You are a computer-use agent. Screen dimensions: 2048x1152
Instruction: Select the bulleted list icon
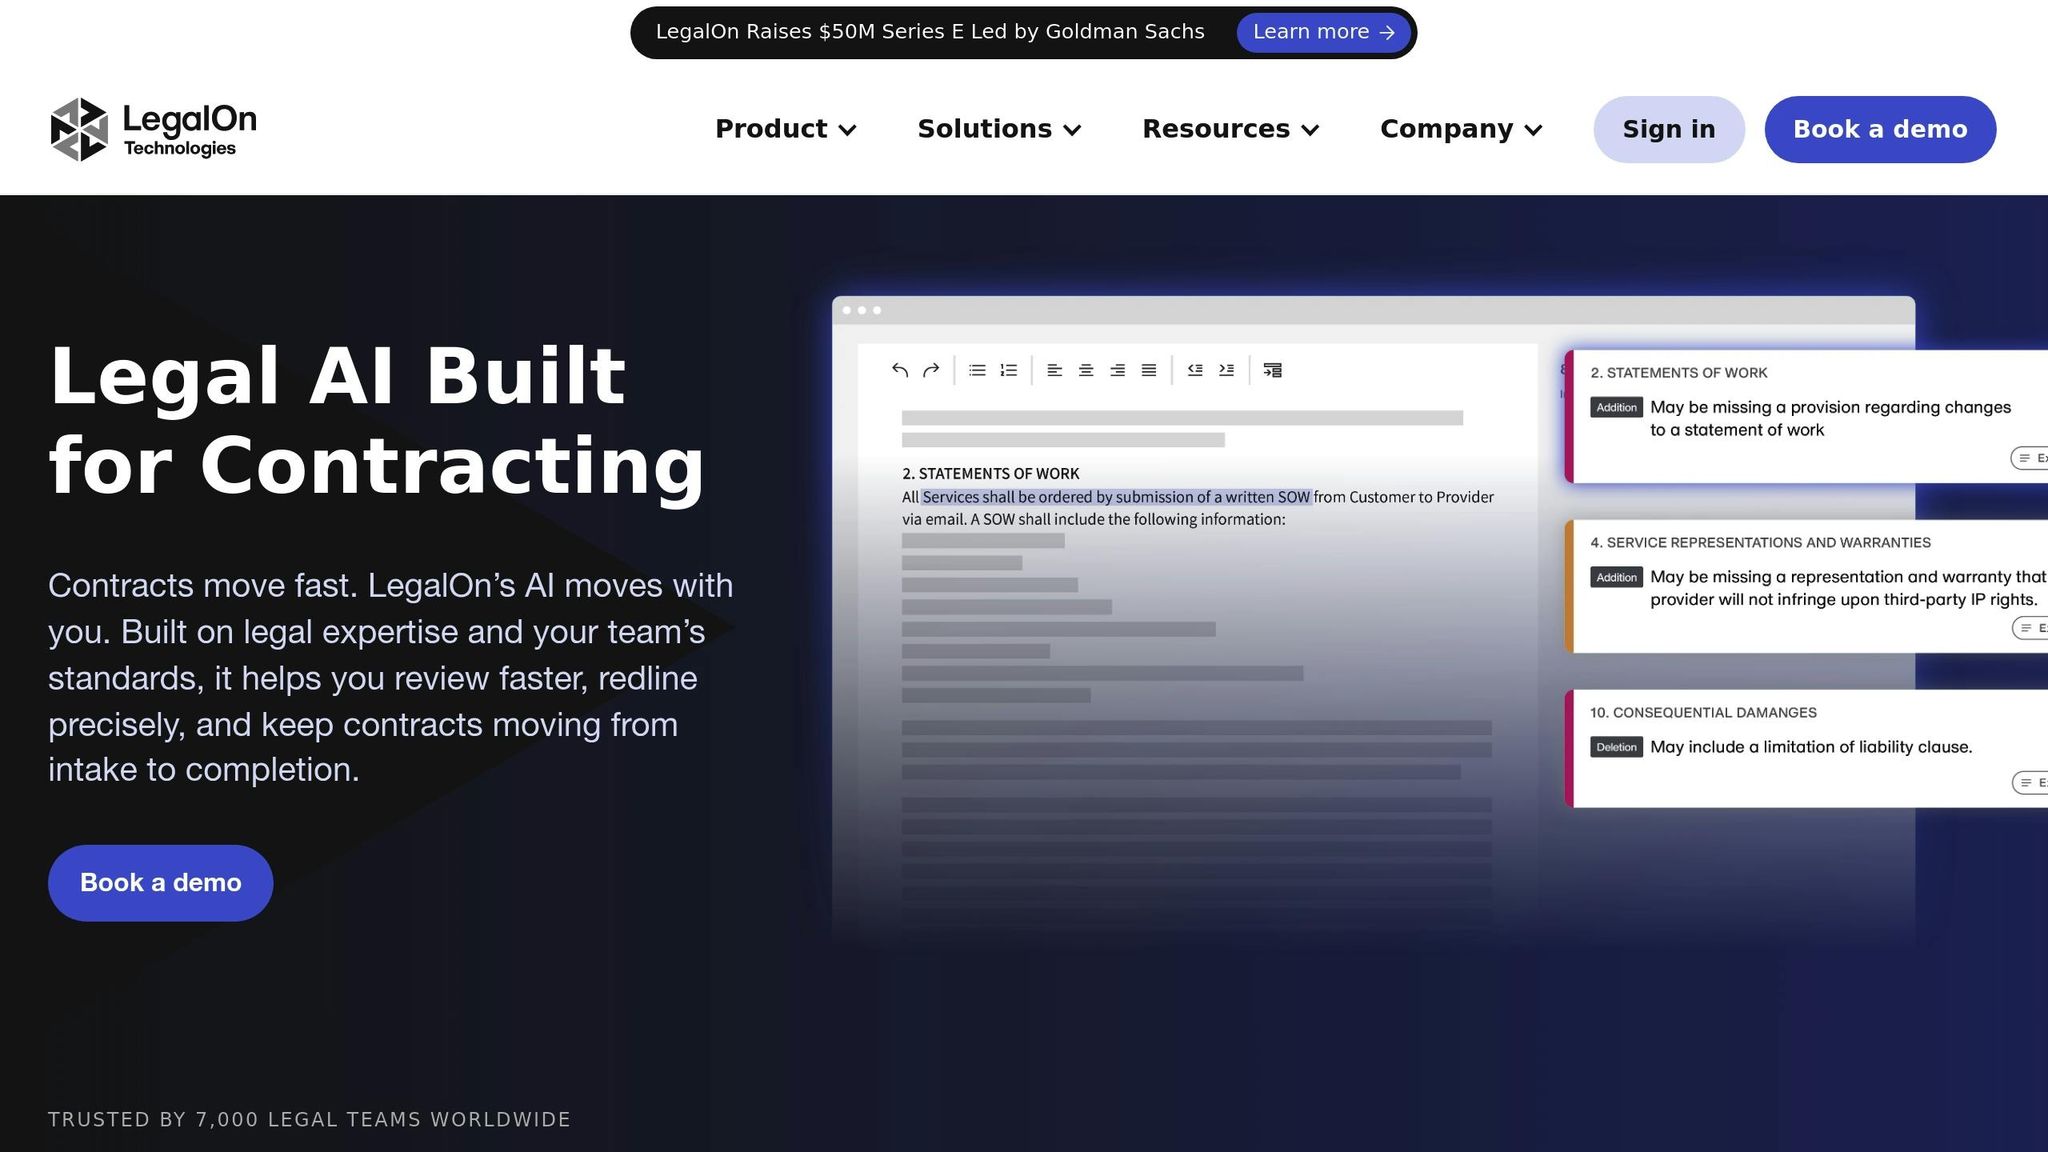coord(977,370)
